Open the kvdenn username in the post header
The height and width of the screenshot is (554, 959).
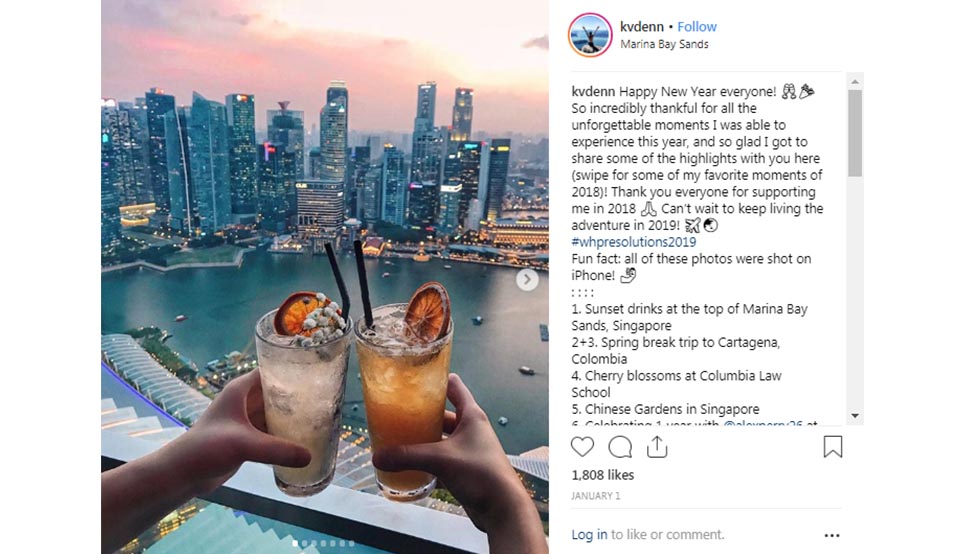642,27
